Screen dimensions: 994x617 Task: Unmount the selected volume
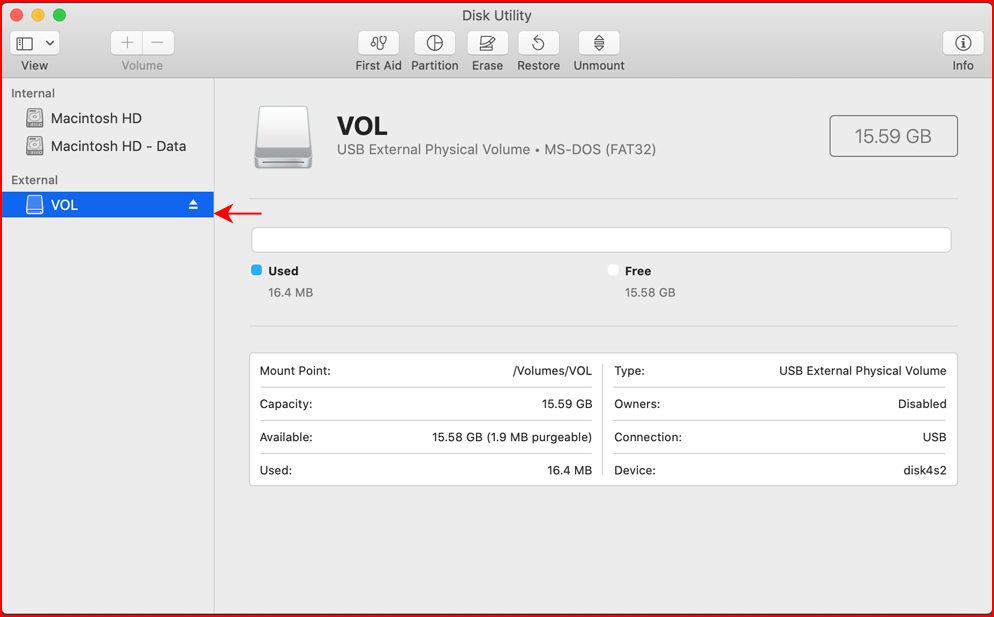pyautogui.click(x=598, y=43)
